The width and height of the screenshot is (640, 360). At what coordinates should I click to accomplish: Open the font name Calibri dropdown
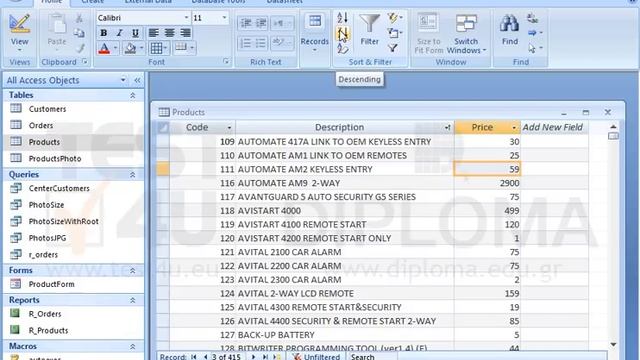pos(186,18)
